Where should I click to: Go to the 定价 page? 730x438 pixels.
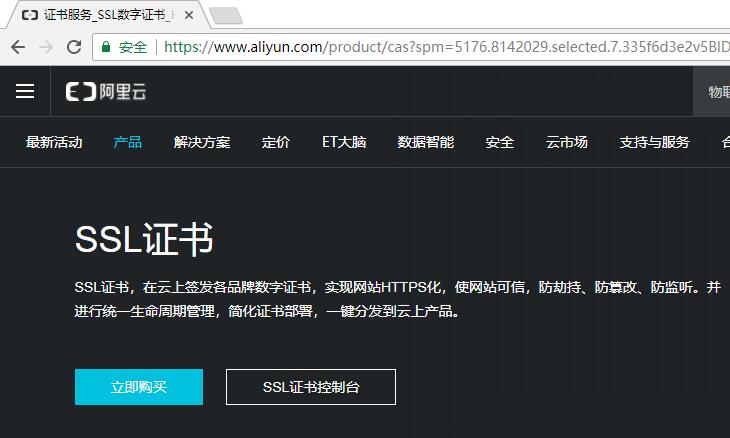[x=276, y=142]
